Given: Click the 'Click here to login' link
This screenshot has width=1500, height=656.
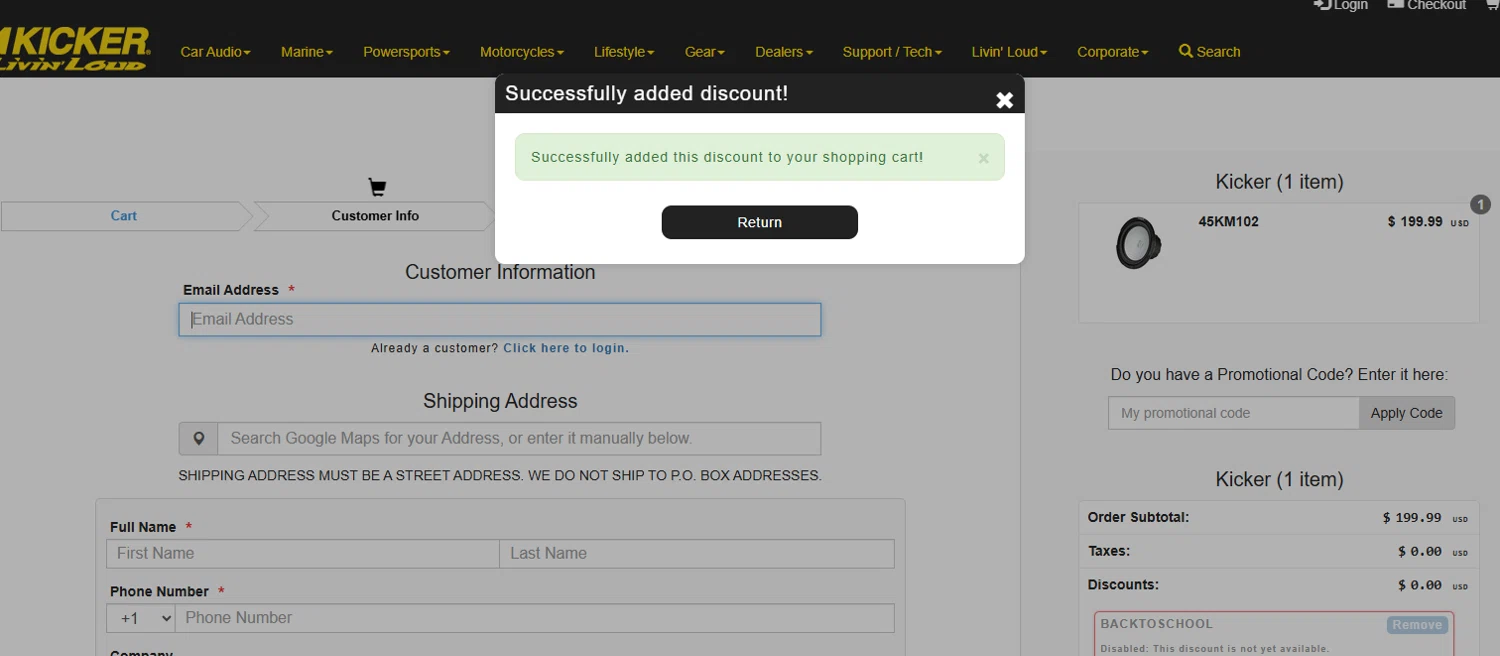Looking at the screenshot, I should point(566,348).
